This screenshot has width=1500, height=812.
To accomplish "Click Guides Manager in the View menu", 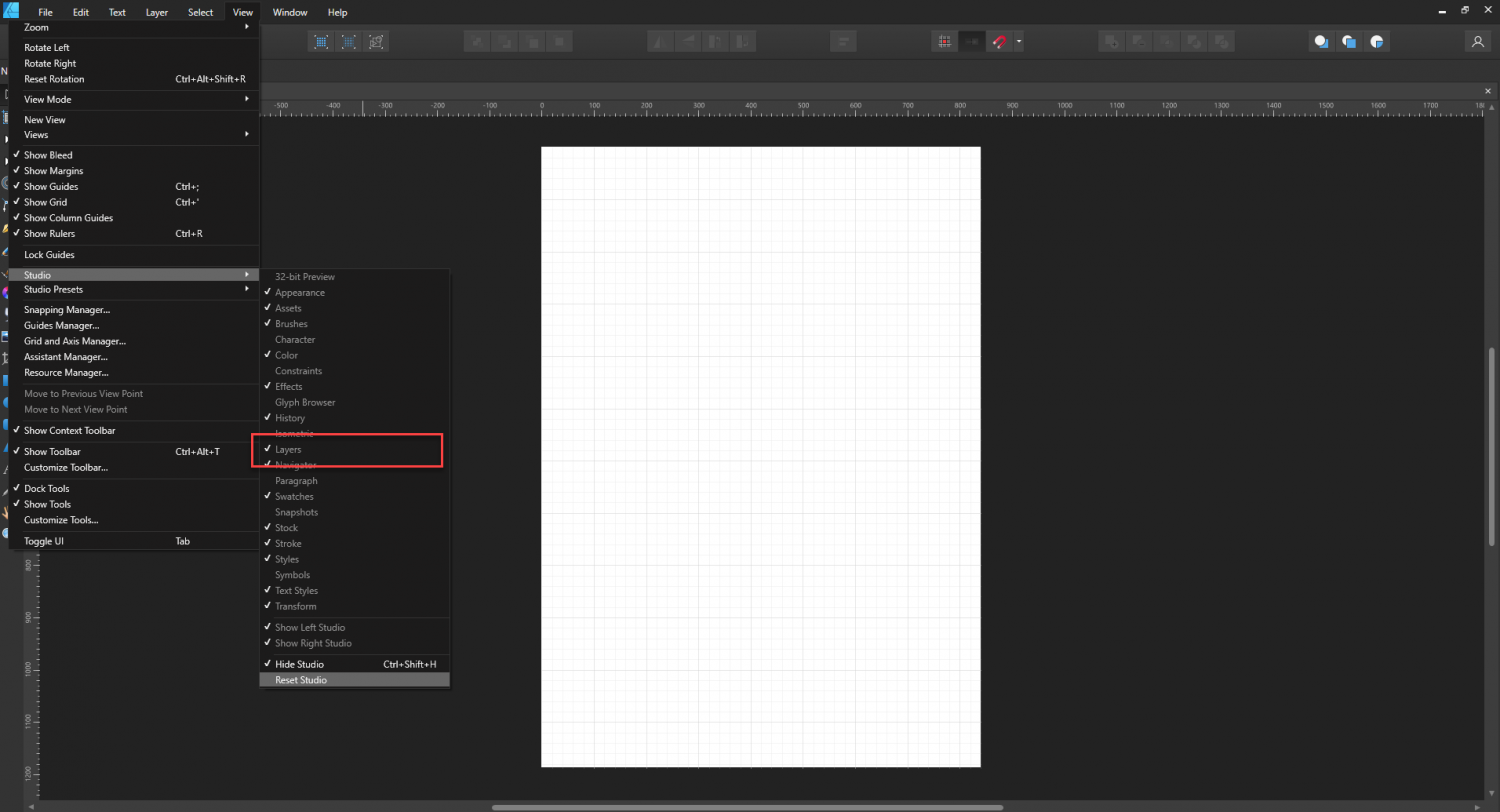I will pyautogui.click(x=60, y=325).
